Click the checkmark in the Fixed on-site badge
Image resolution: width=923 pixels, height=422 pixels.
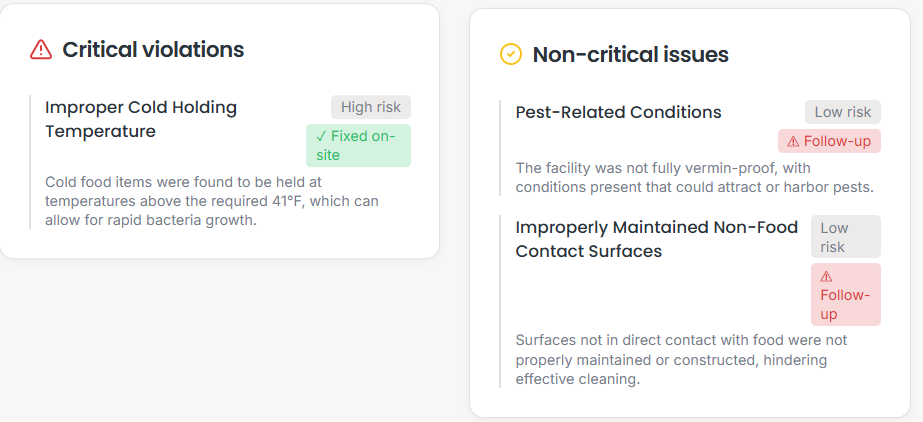[321, 137]
